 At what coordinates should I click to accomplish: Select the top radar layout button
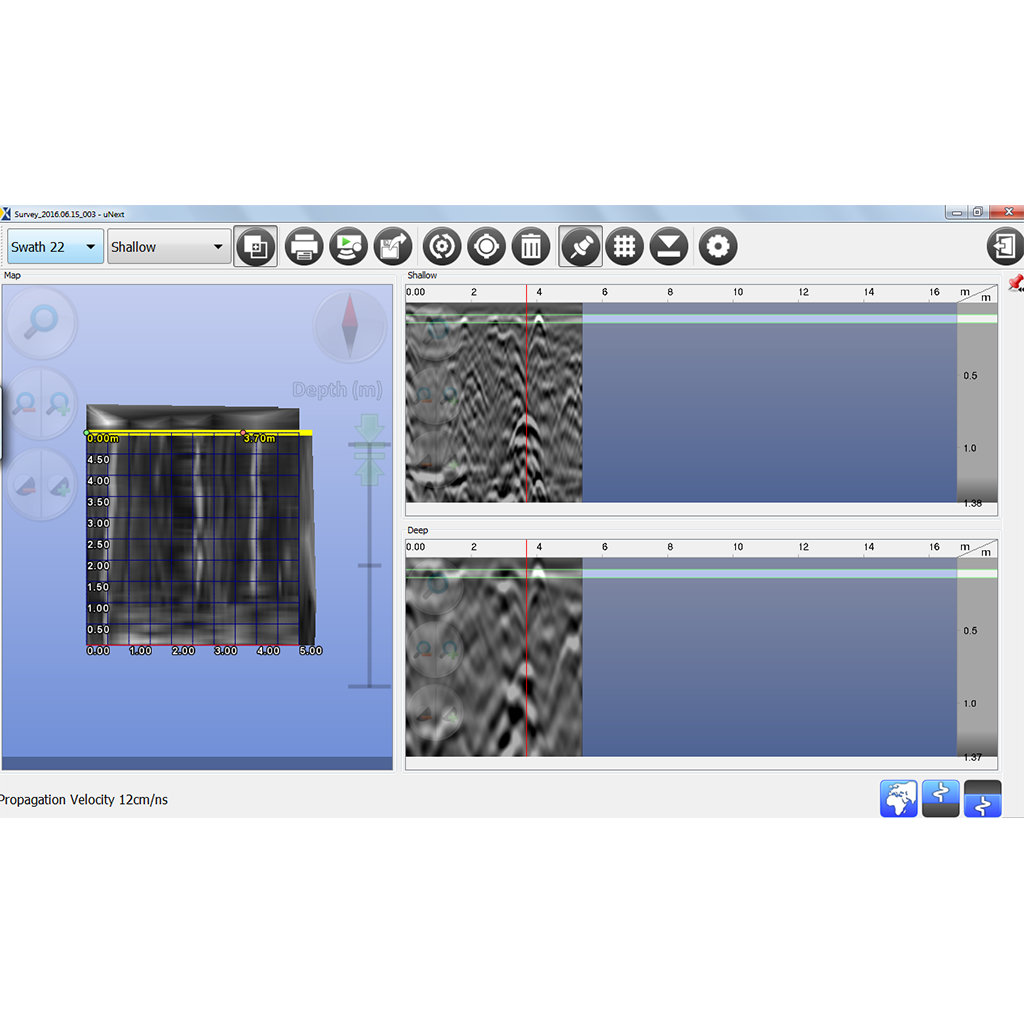pyautogui.click(x=940, y=798)
